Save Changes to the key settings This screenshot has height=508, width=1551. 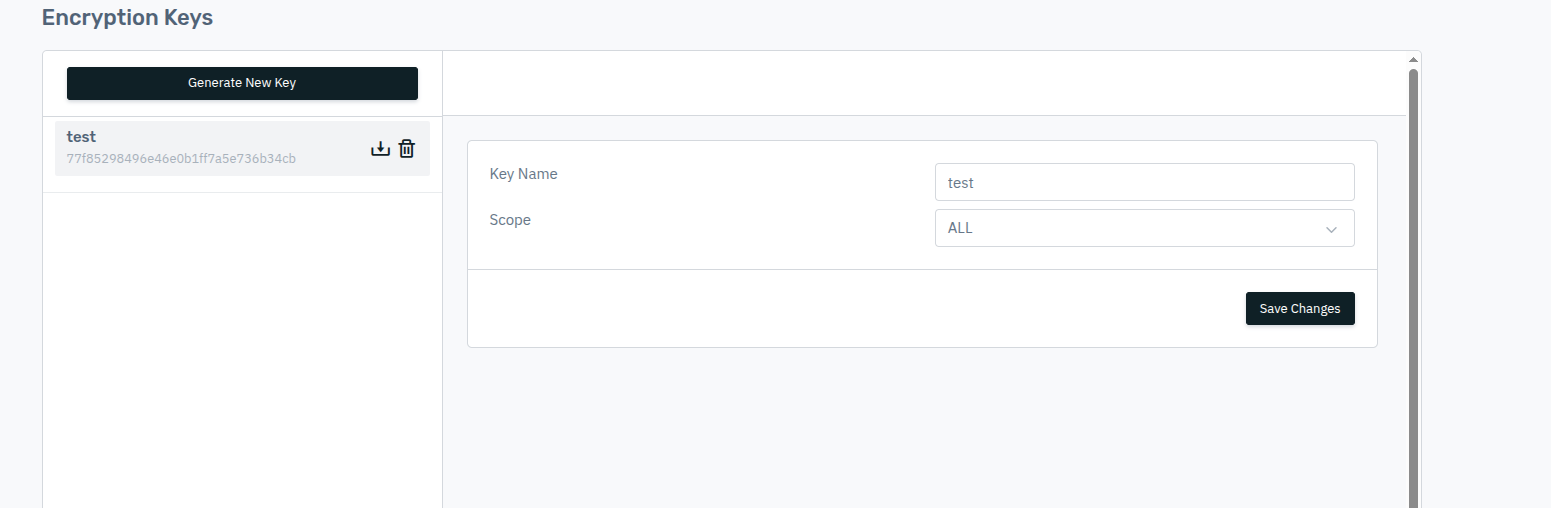coord(1299,309)
